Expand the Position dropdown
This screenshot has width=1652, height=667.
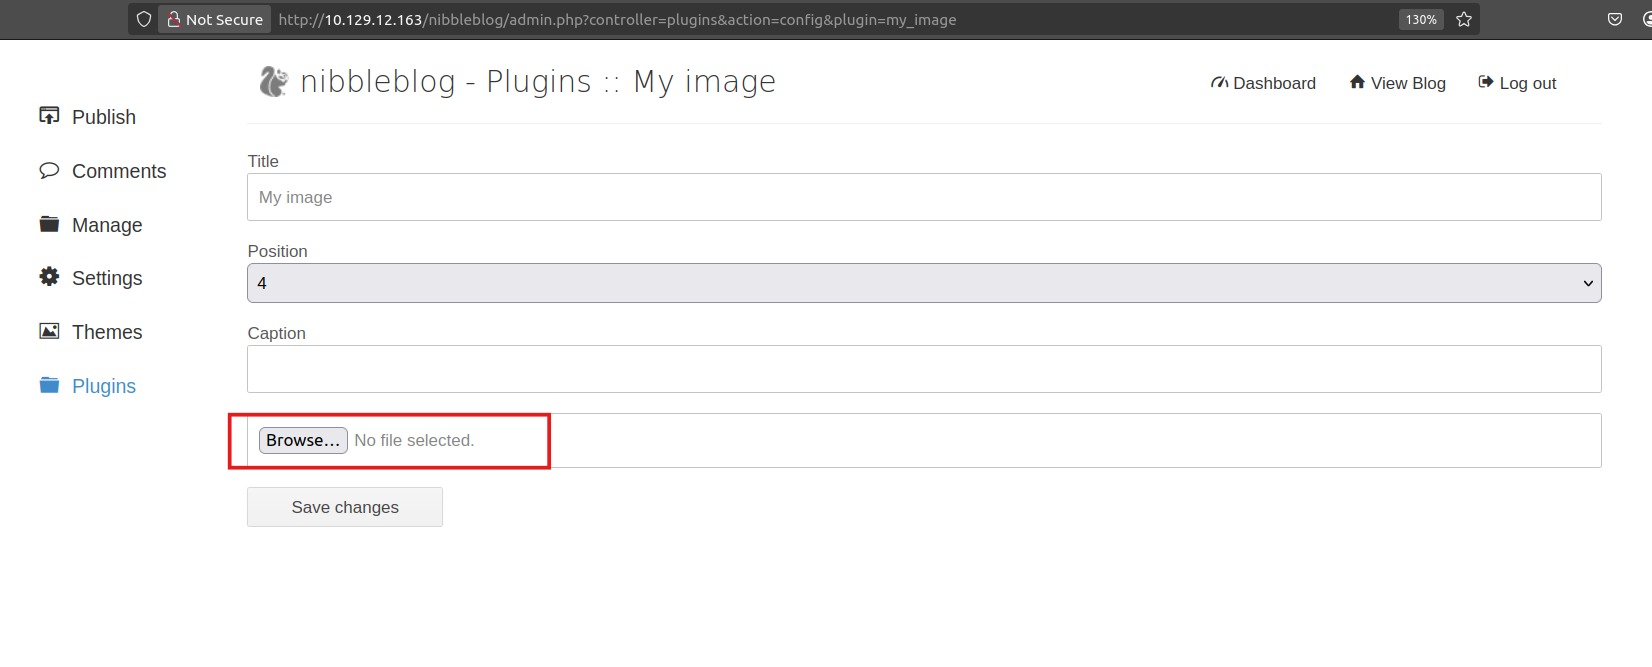[923, 283]
